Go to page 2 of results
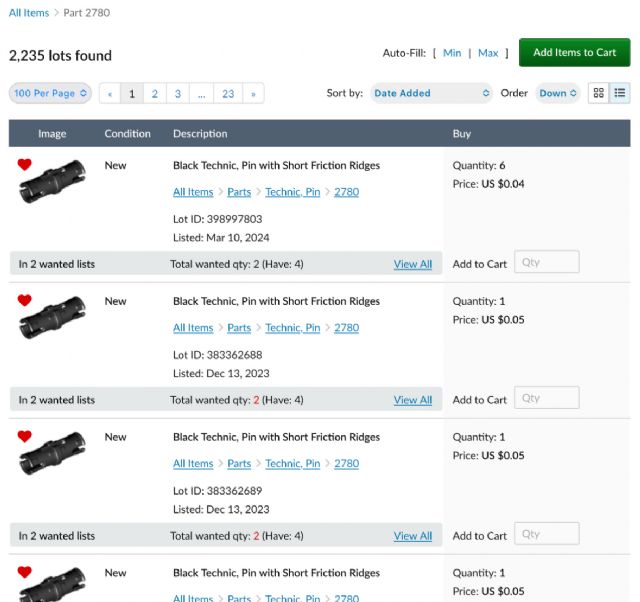The height and width of the screenshot is (602, 640). tap(154, 94)
